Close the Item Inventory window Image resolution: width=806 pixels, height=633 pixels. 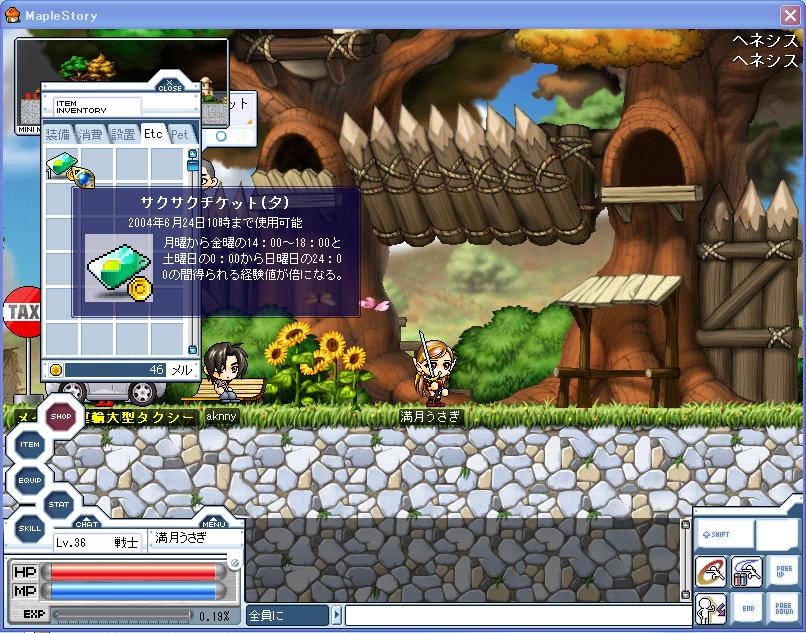pyautogui.click(x=169, y=85)
